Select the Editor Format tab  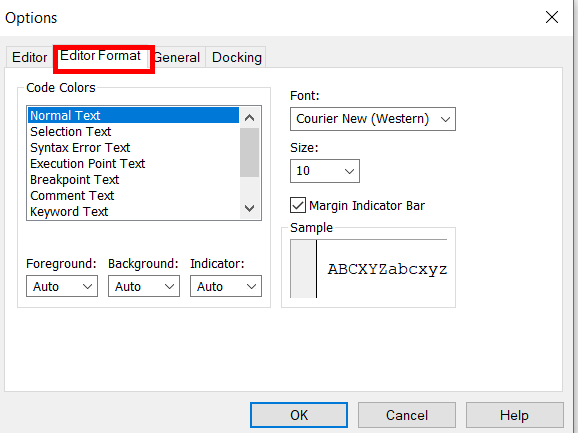tap(101, 56)
